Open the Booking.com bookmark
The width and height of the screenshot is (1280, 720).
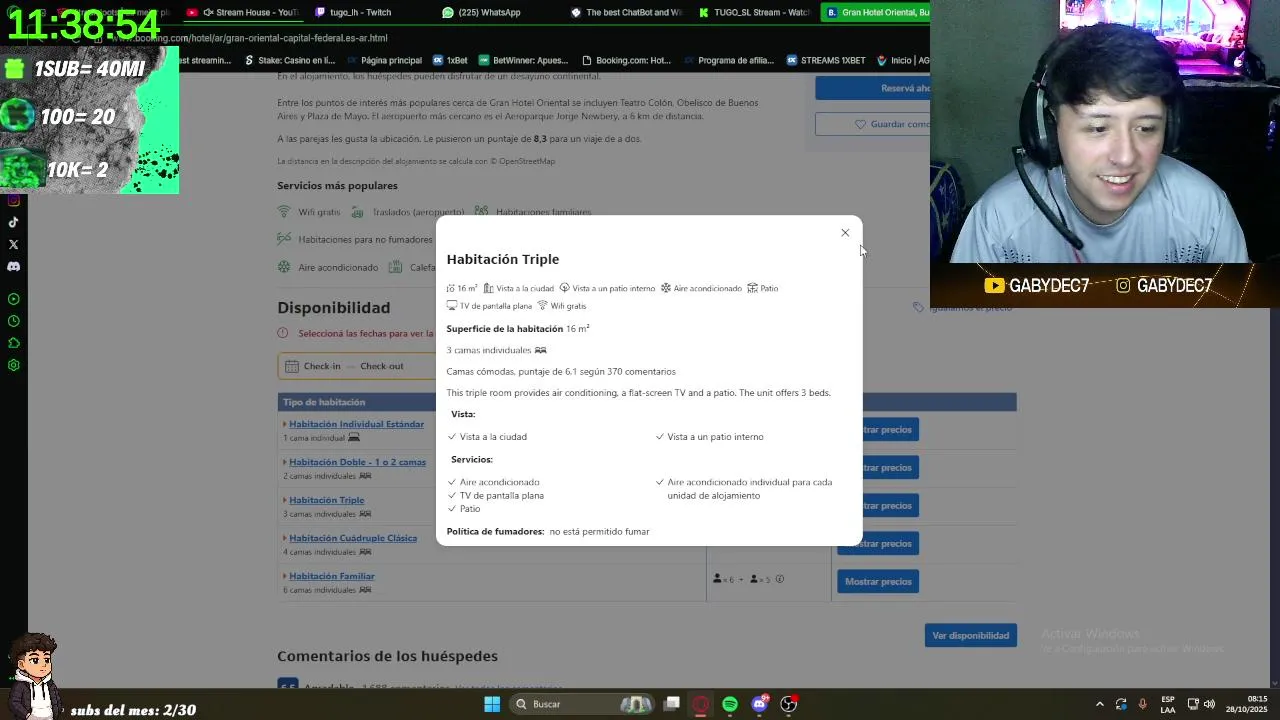[626, 60]
